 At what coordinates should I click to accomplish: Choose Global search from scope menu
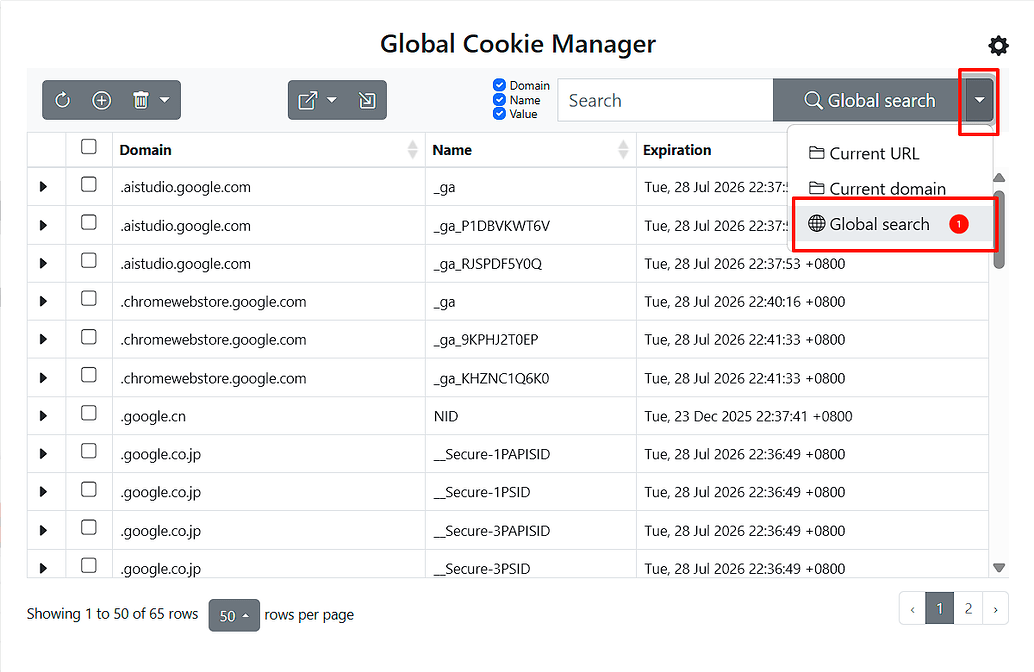(x=890, y=224)
